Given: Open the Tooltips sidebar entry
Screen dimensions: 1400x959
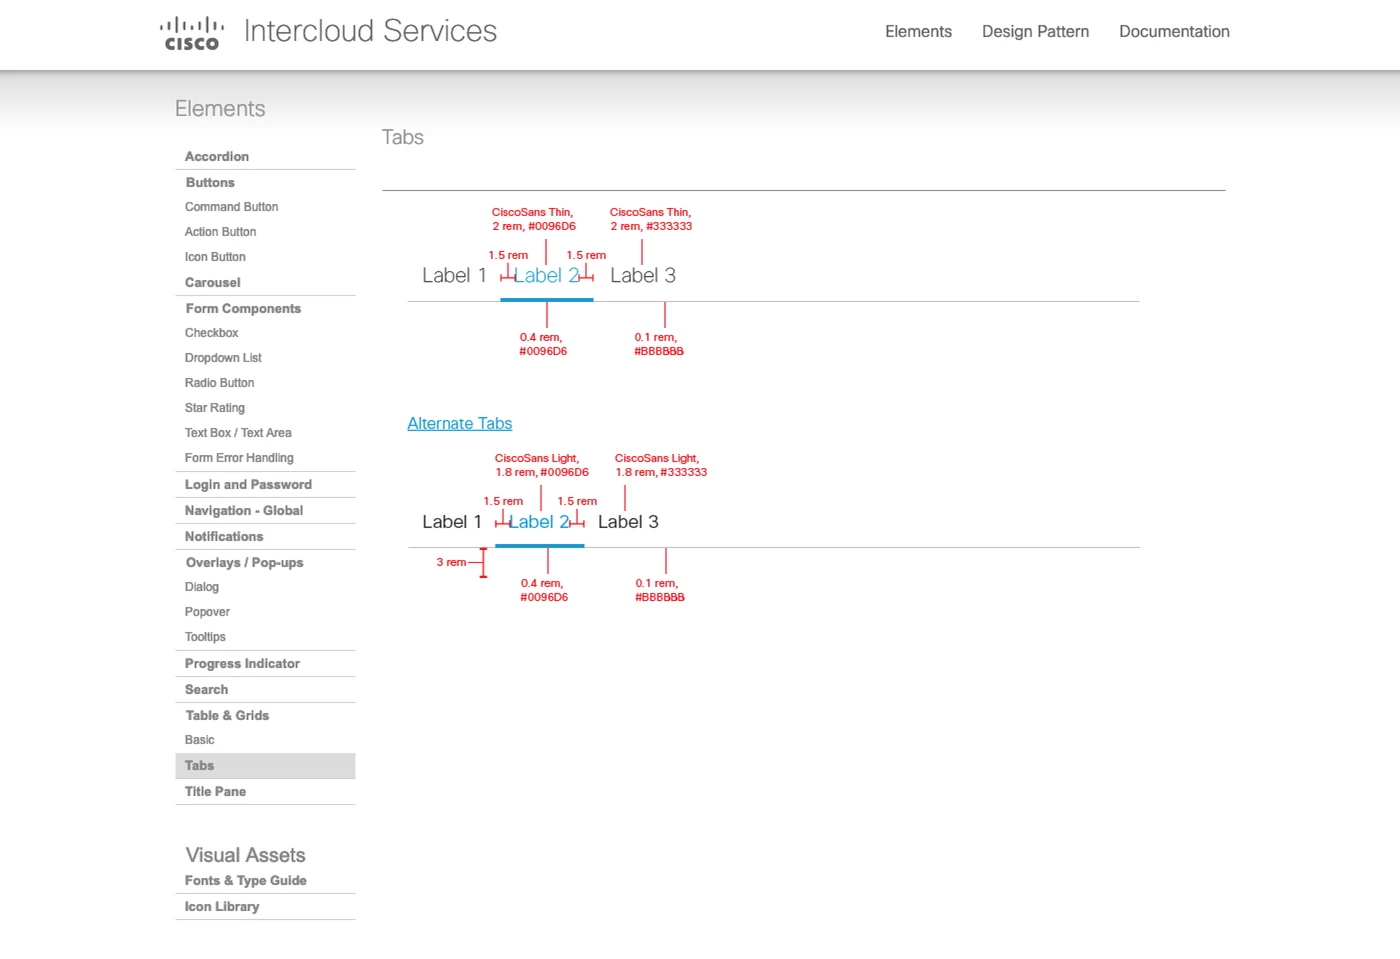Looking at the screenshot, I should click(x=205, y=637).
